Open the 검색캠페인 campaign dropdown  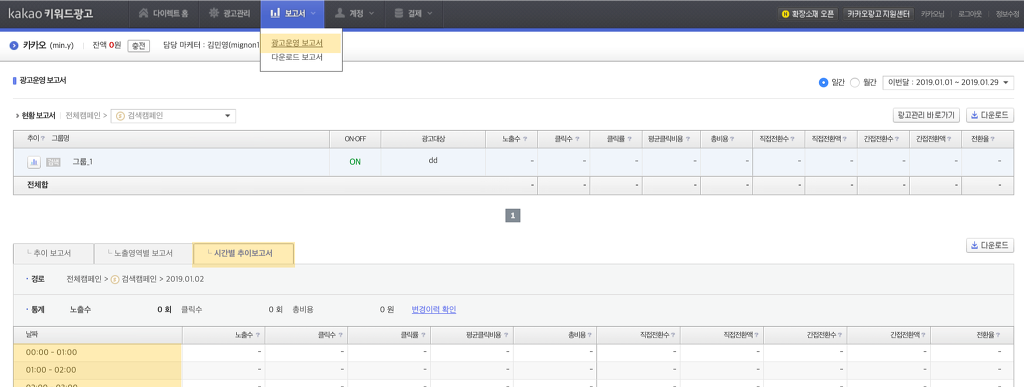173,116
